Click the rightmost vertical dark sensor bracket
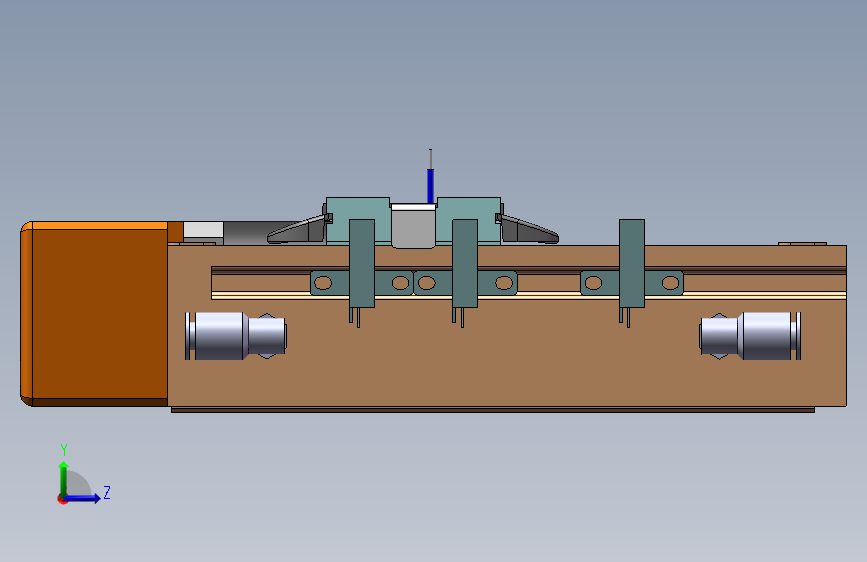The height and width of the screenshot is (562, 867). pyautogui.click(x=631, y=263)
